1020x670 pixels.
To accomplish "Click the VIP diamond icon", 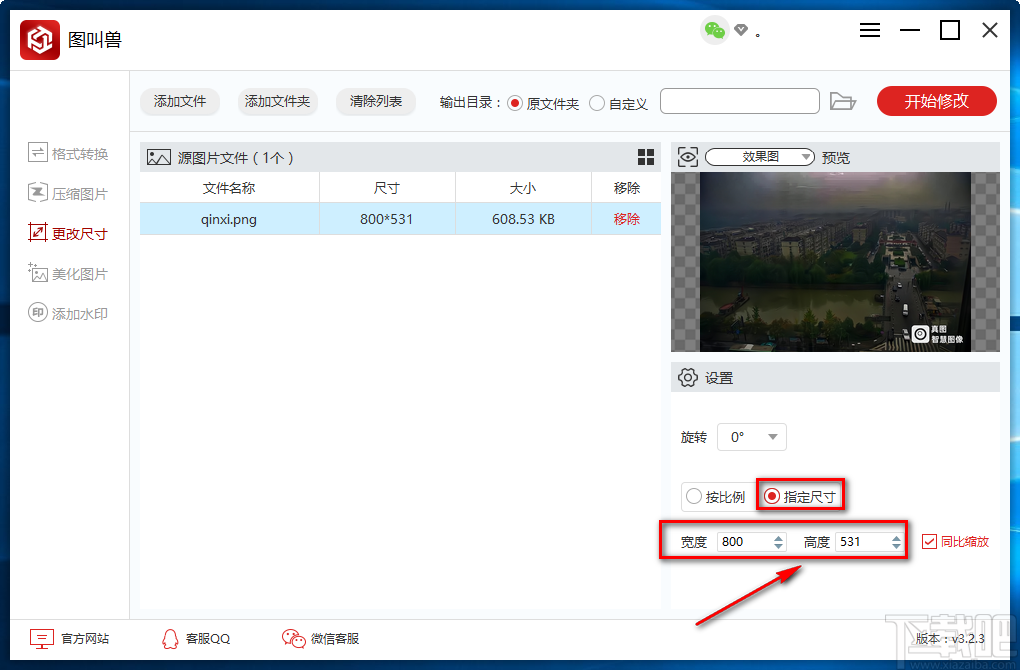I will tap(741, 29).
